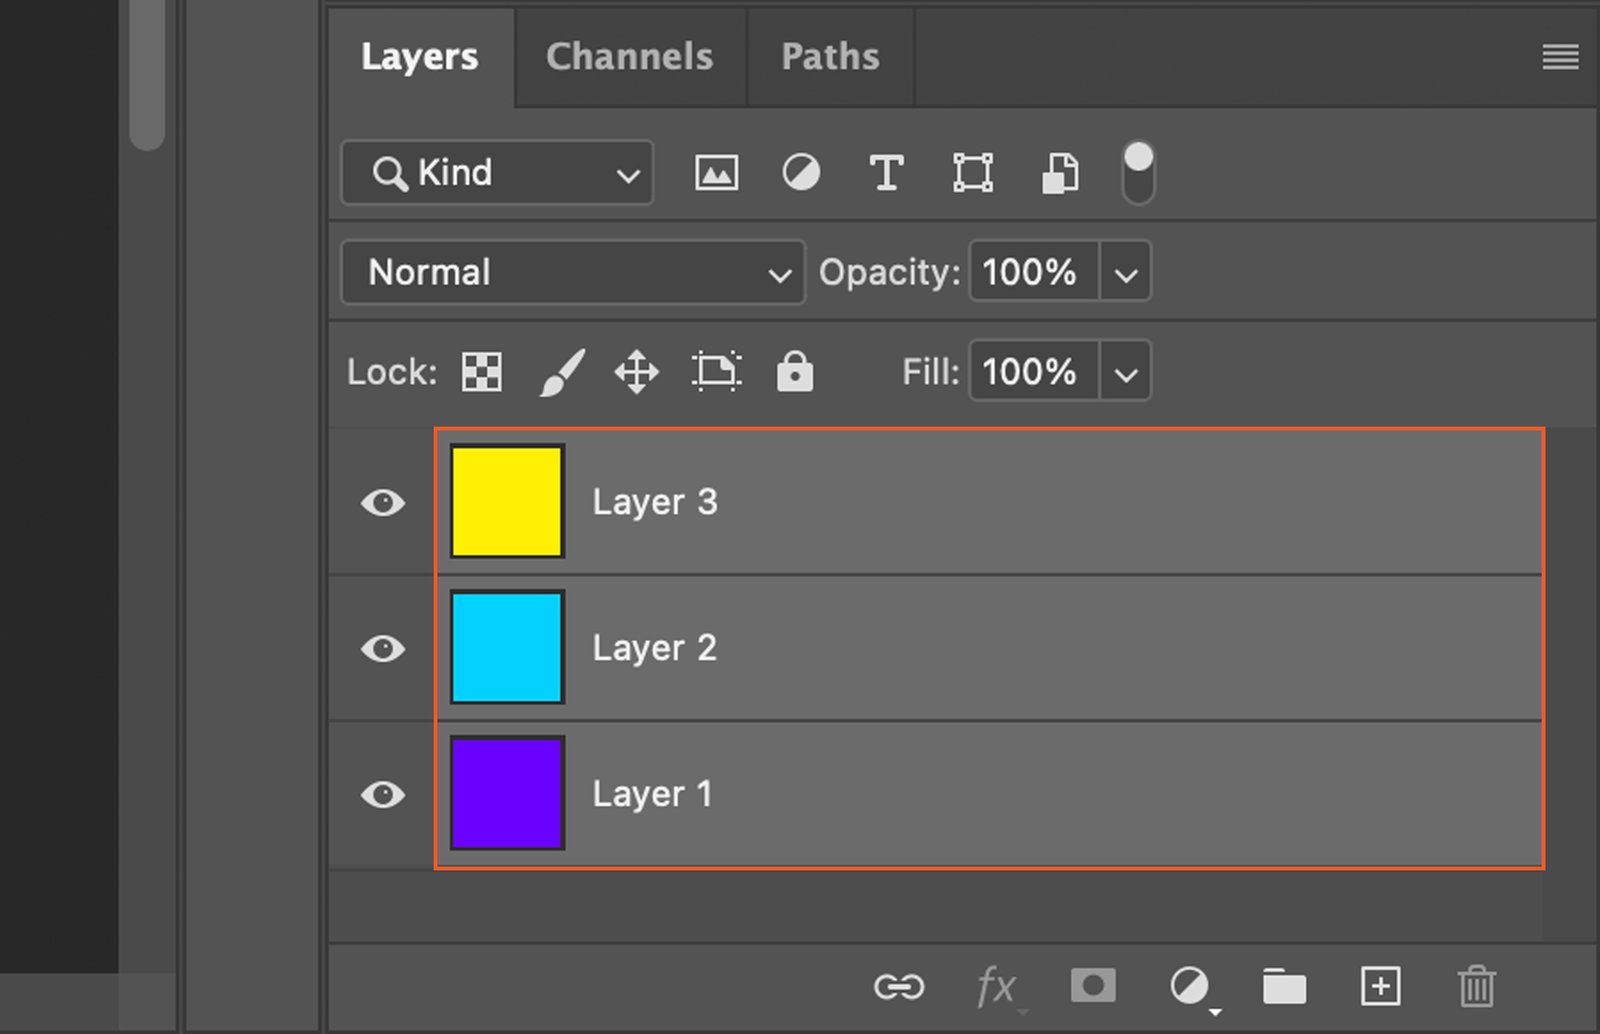Click the trash icon to delete layer
The height and width of the screenshot is (1034, 1600).
pos(1476,987)
